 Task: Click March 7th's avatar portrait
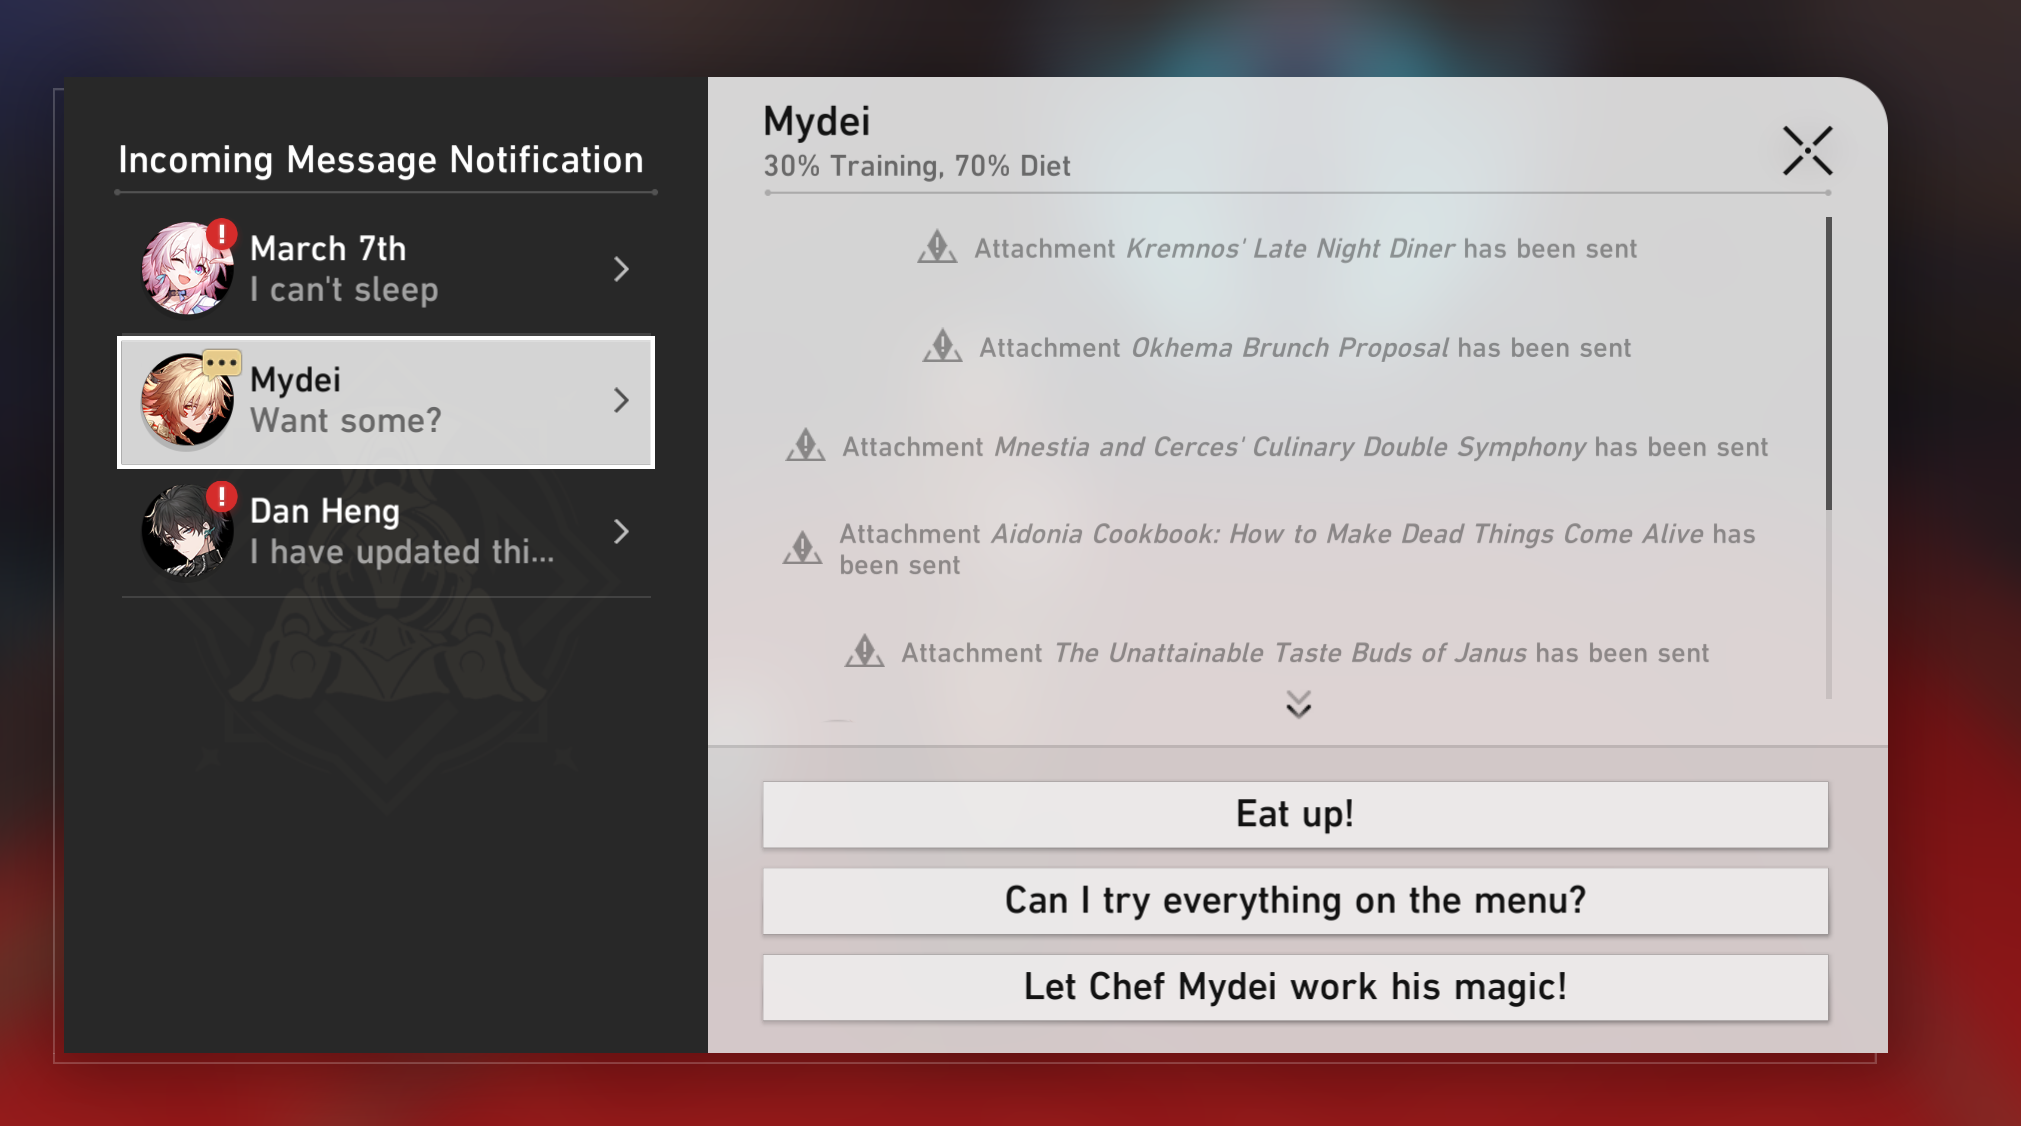[187, 269]
